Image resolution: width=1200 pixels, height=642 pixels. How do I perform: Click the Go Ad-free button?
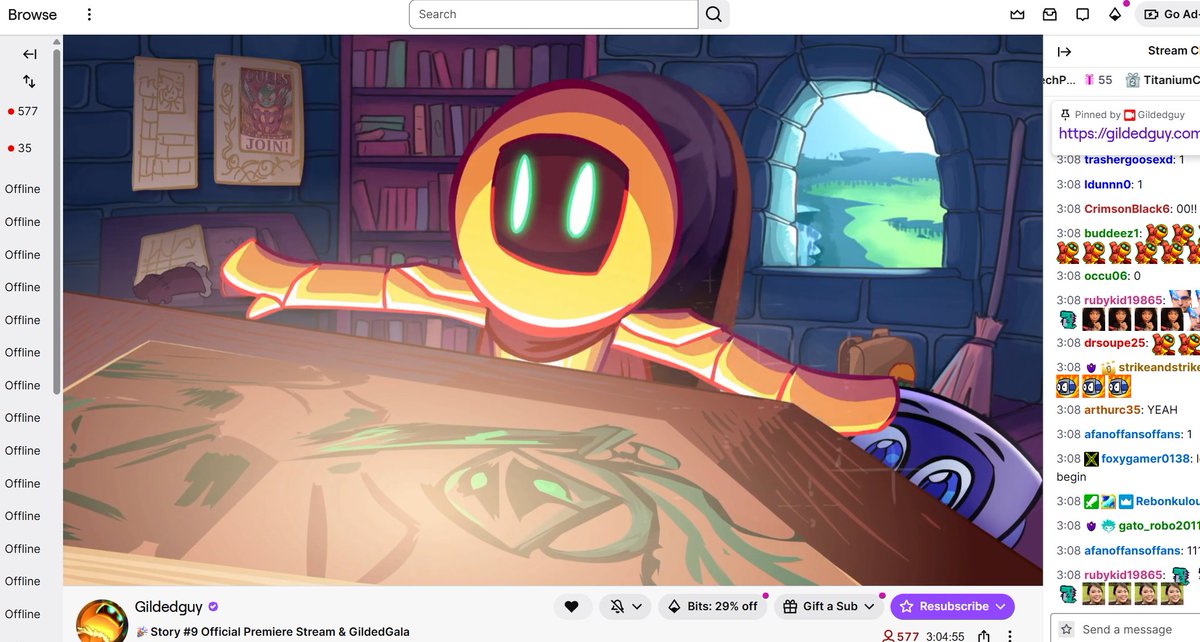[1168, 15]
